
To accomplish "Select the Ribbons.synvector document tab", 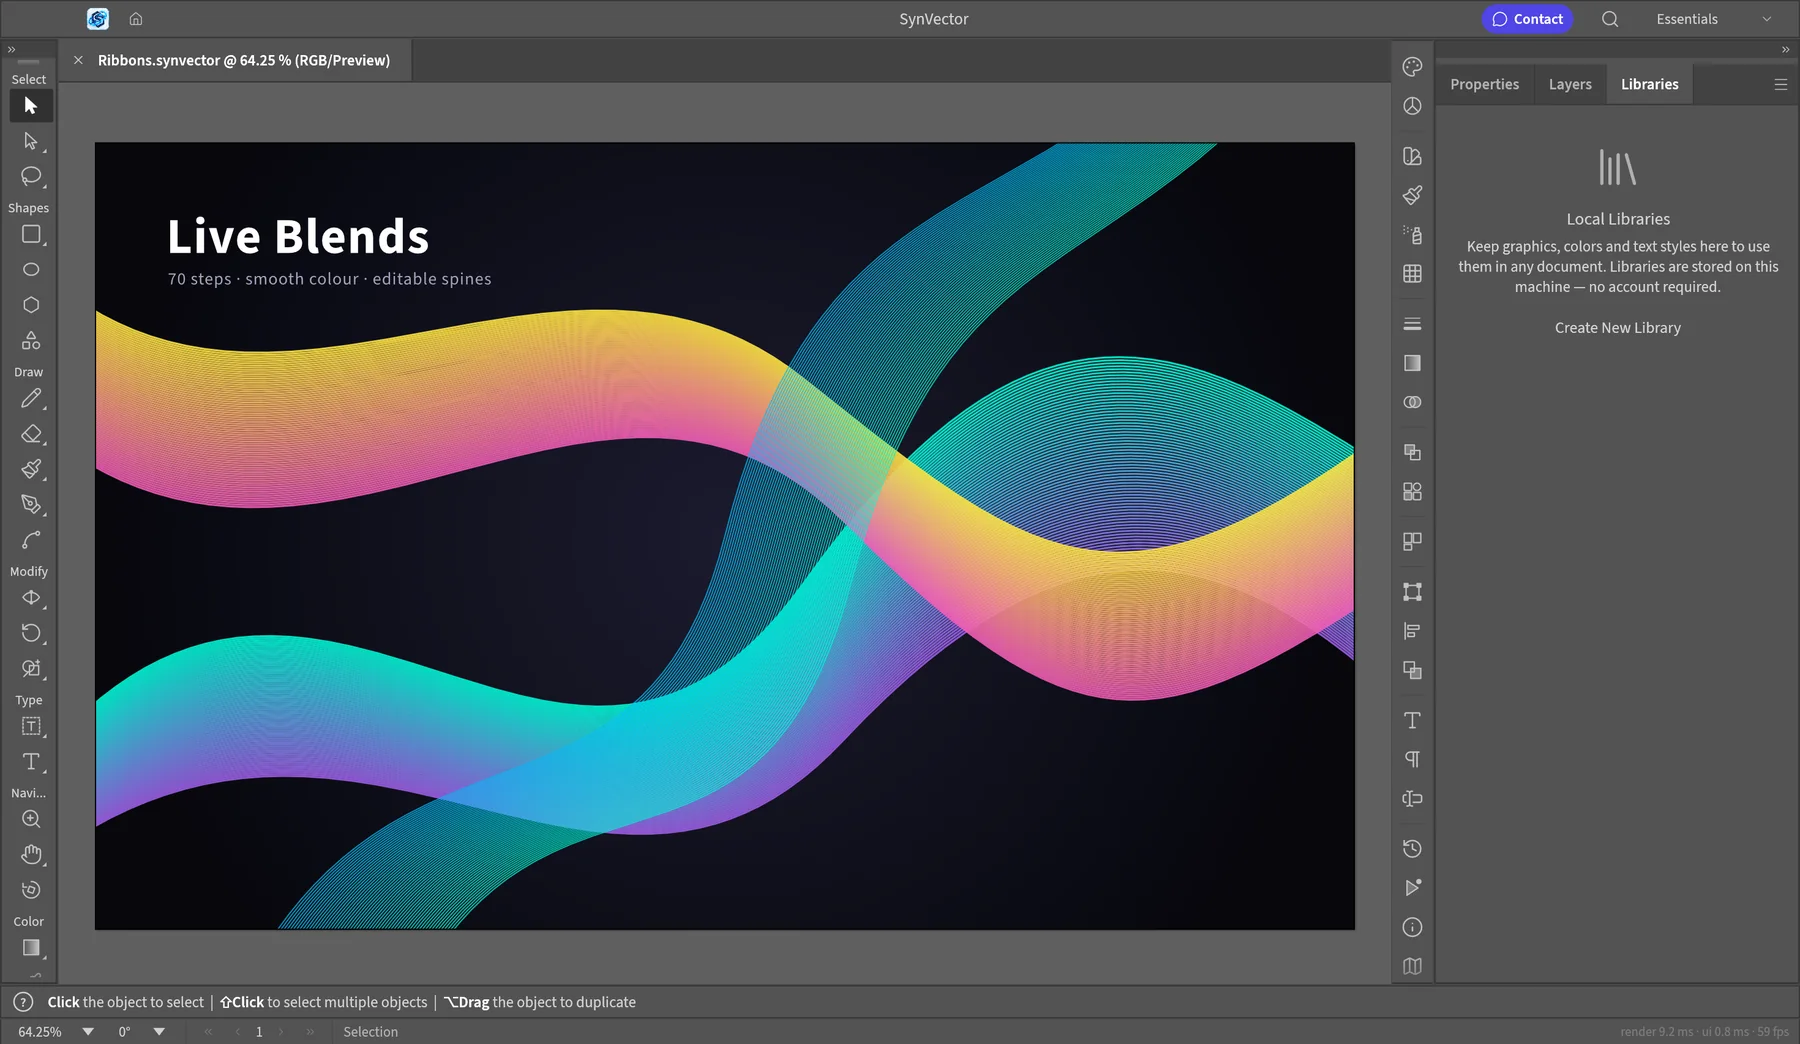I will (244, 61).
